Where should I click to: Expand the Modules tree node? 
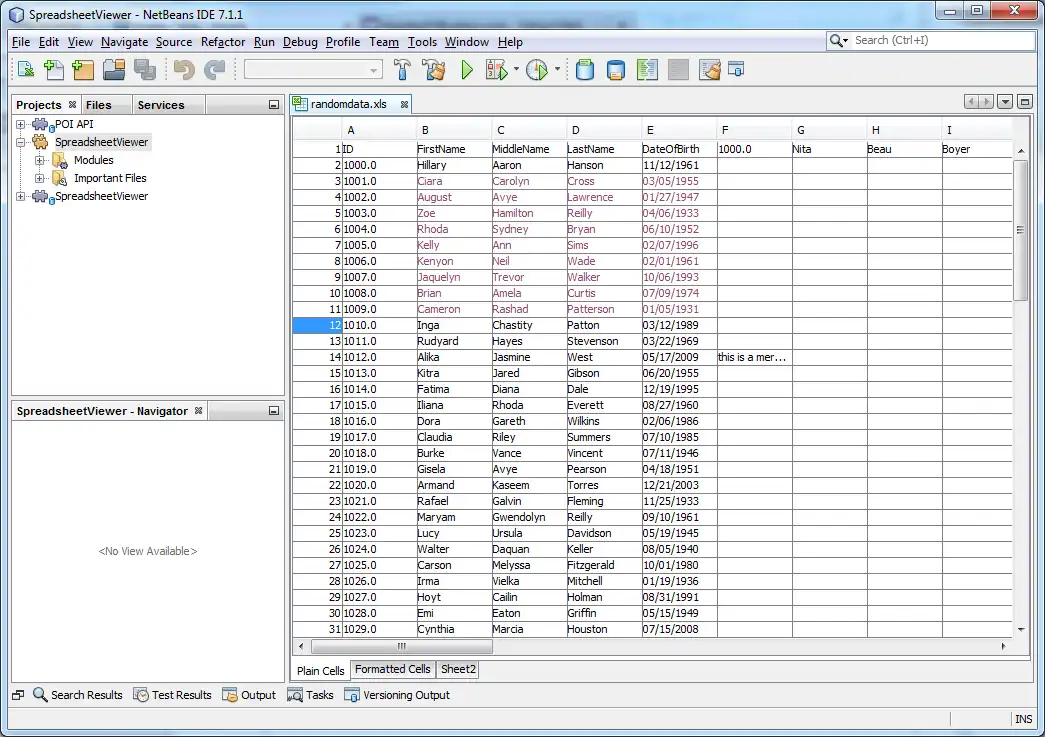tap(40, 160)
